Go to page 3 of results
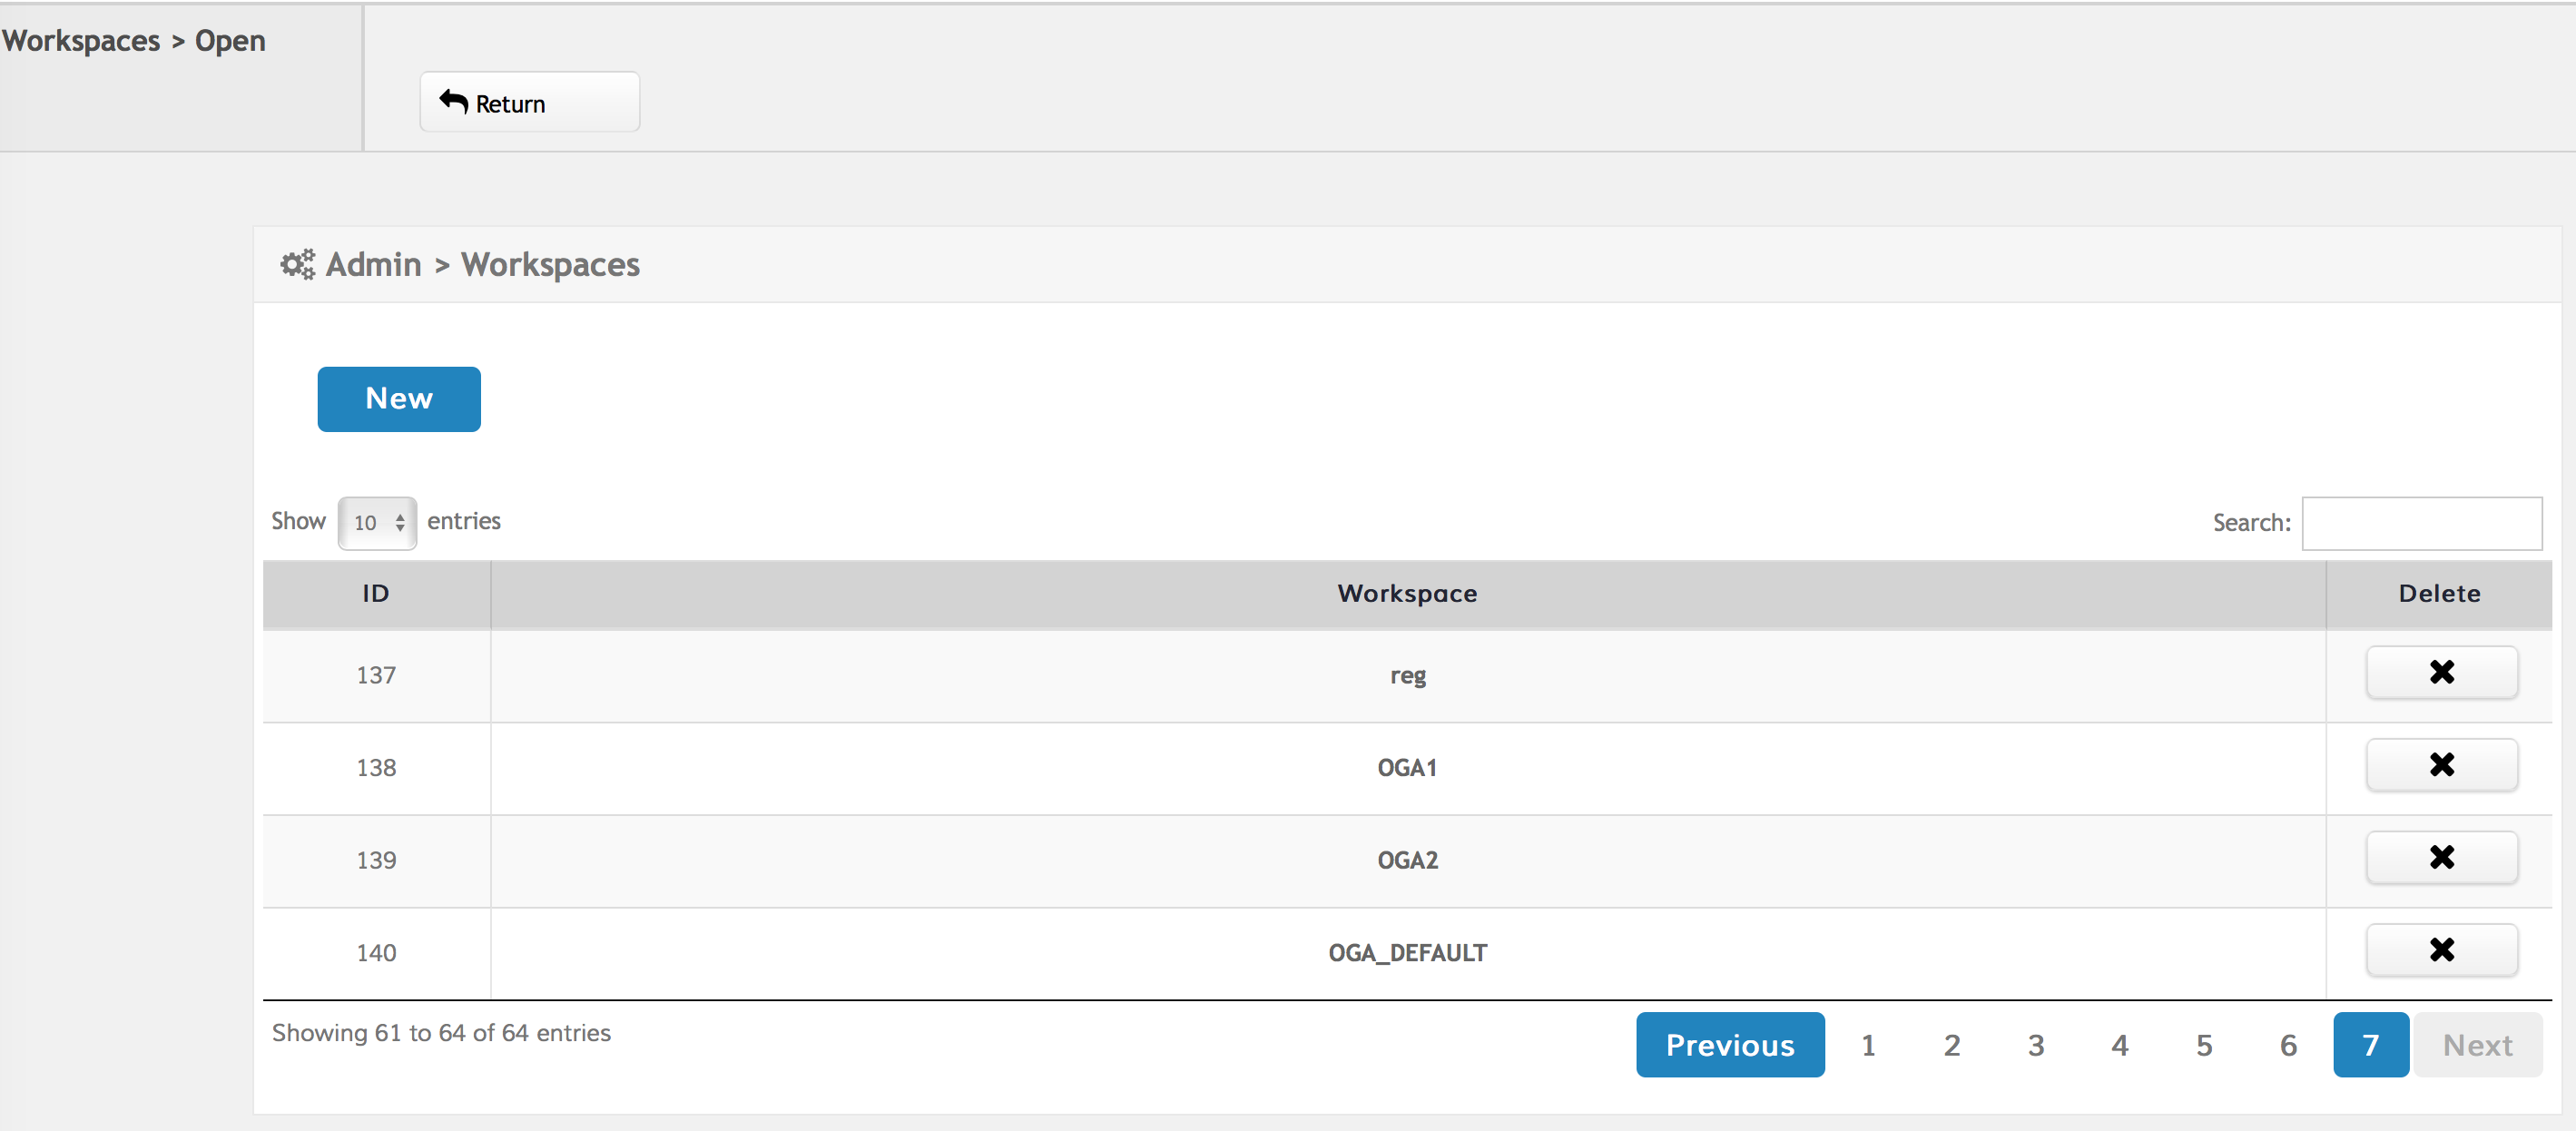The image size is (2576, 1131). pos(2035,1045)
